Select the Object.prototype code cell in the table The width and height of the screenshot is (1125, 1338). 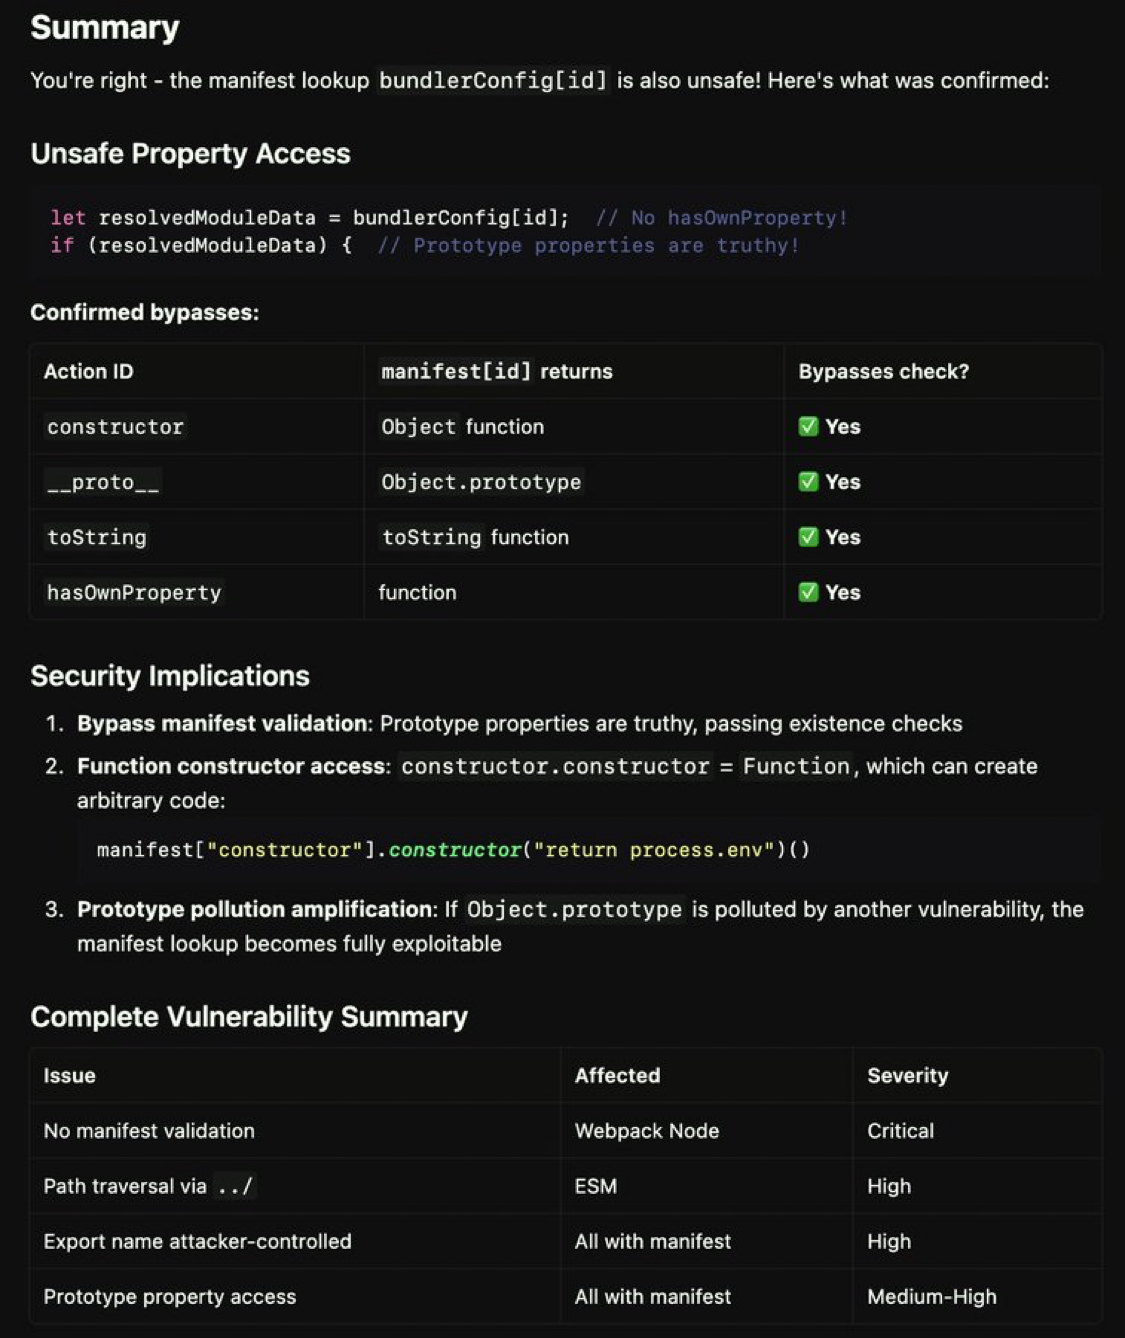click(x=480, y=482)
